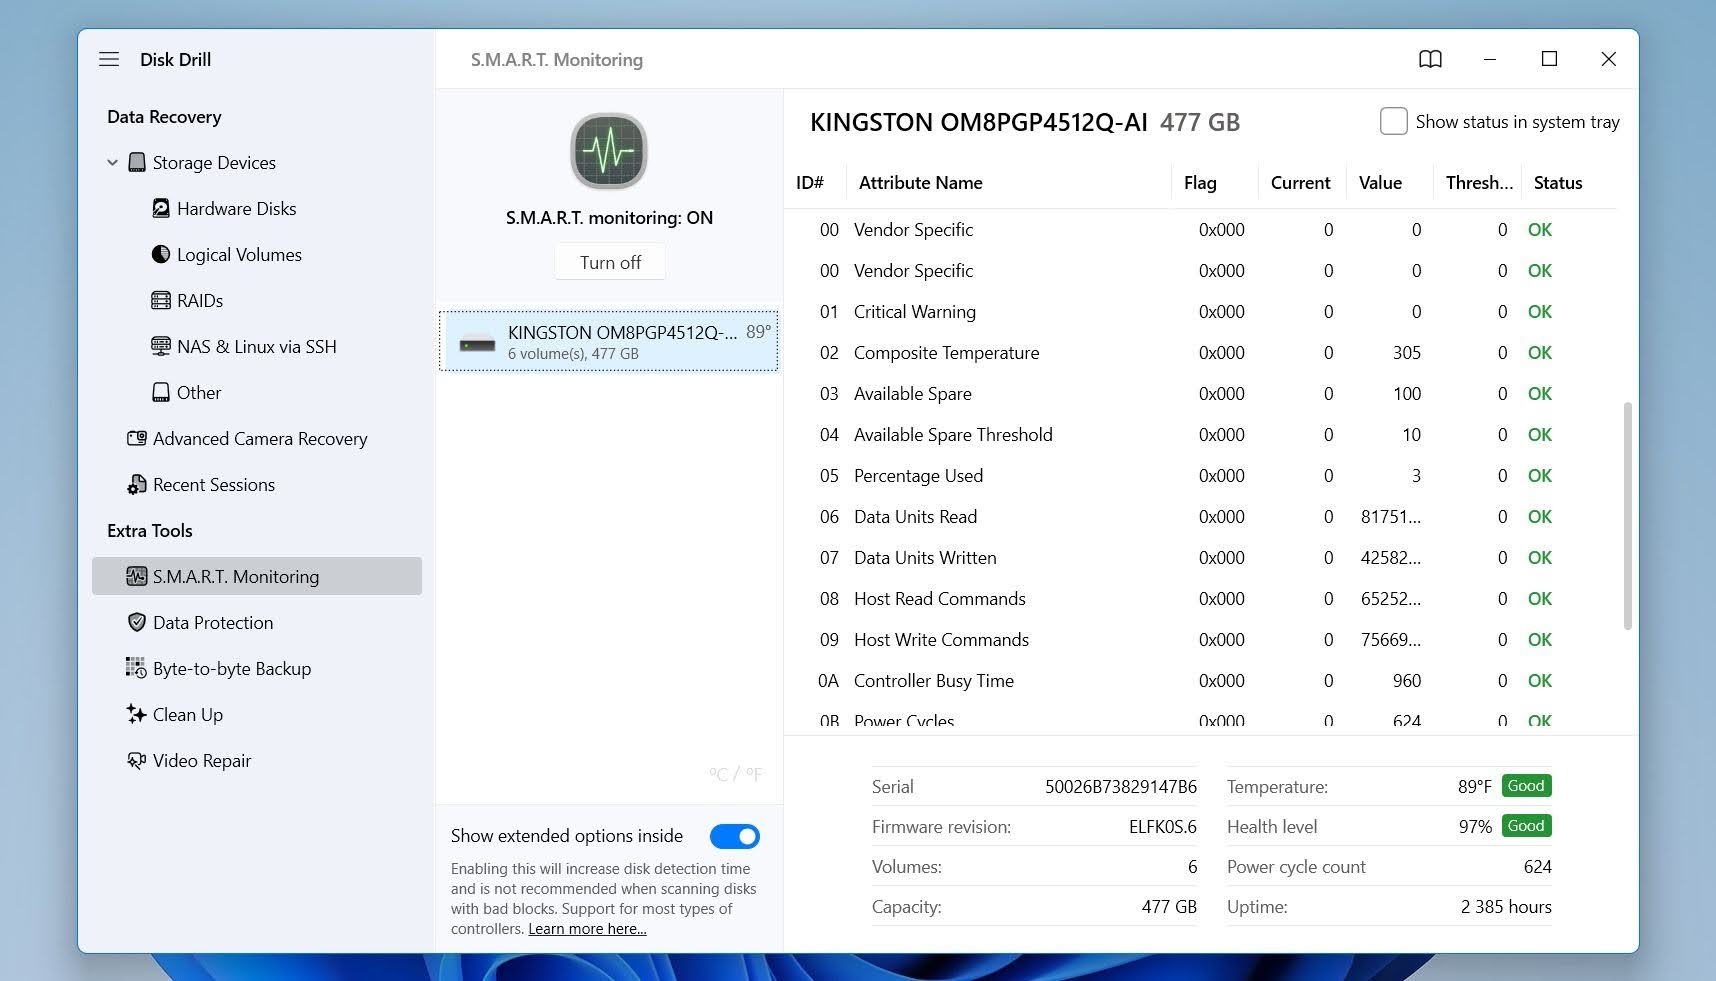Select the Available Spare Threshold row
The height and width of the screenshot is (981, 1716).
pyautogui.click(x=1200, y=435)
